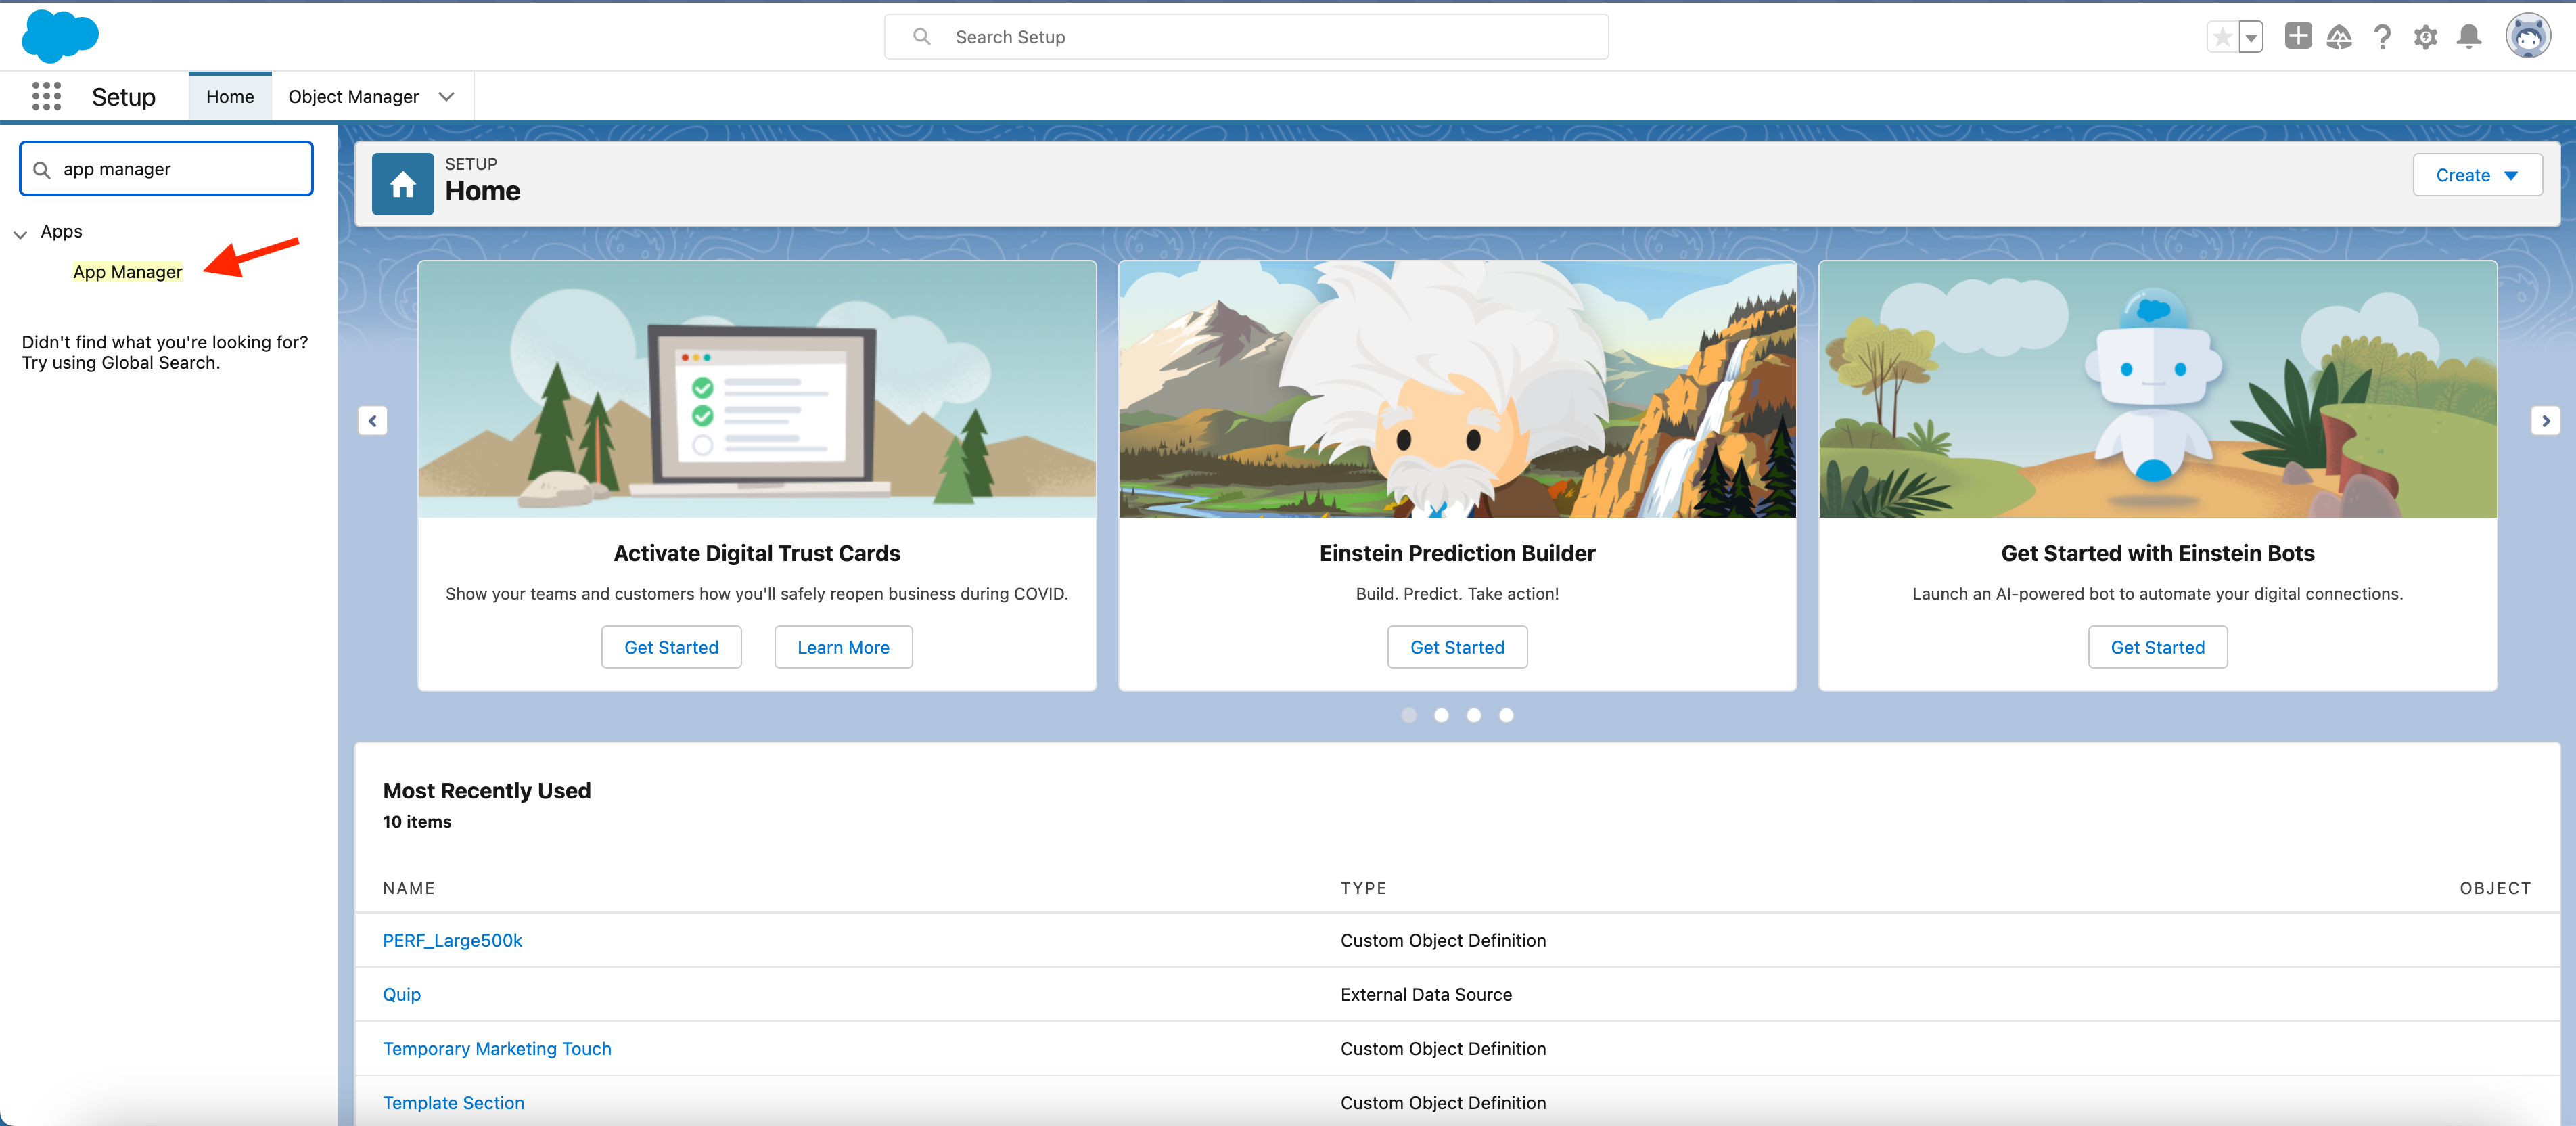
Task: Select the last carousel dot indicator
Action: [1506, 715]
